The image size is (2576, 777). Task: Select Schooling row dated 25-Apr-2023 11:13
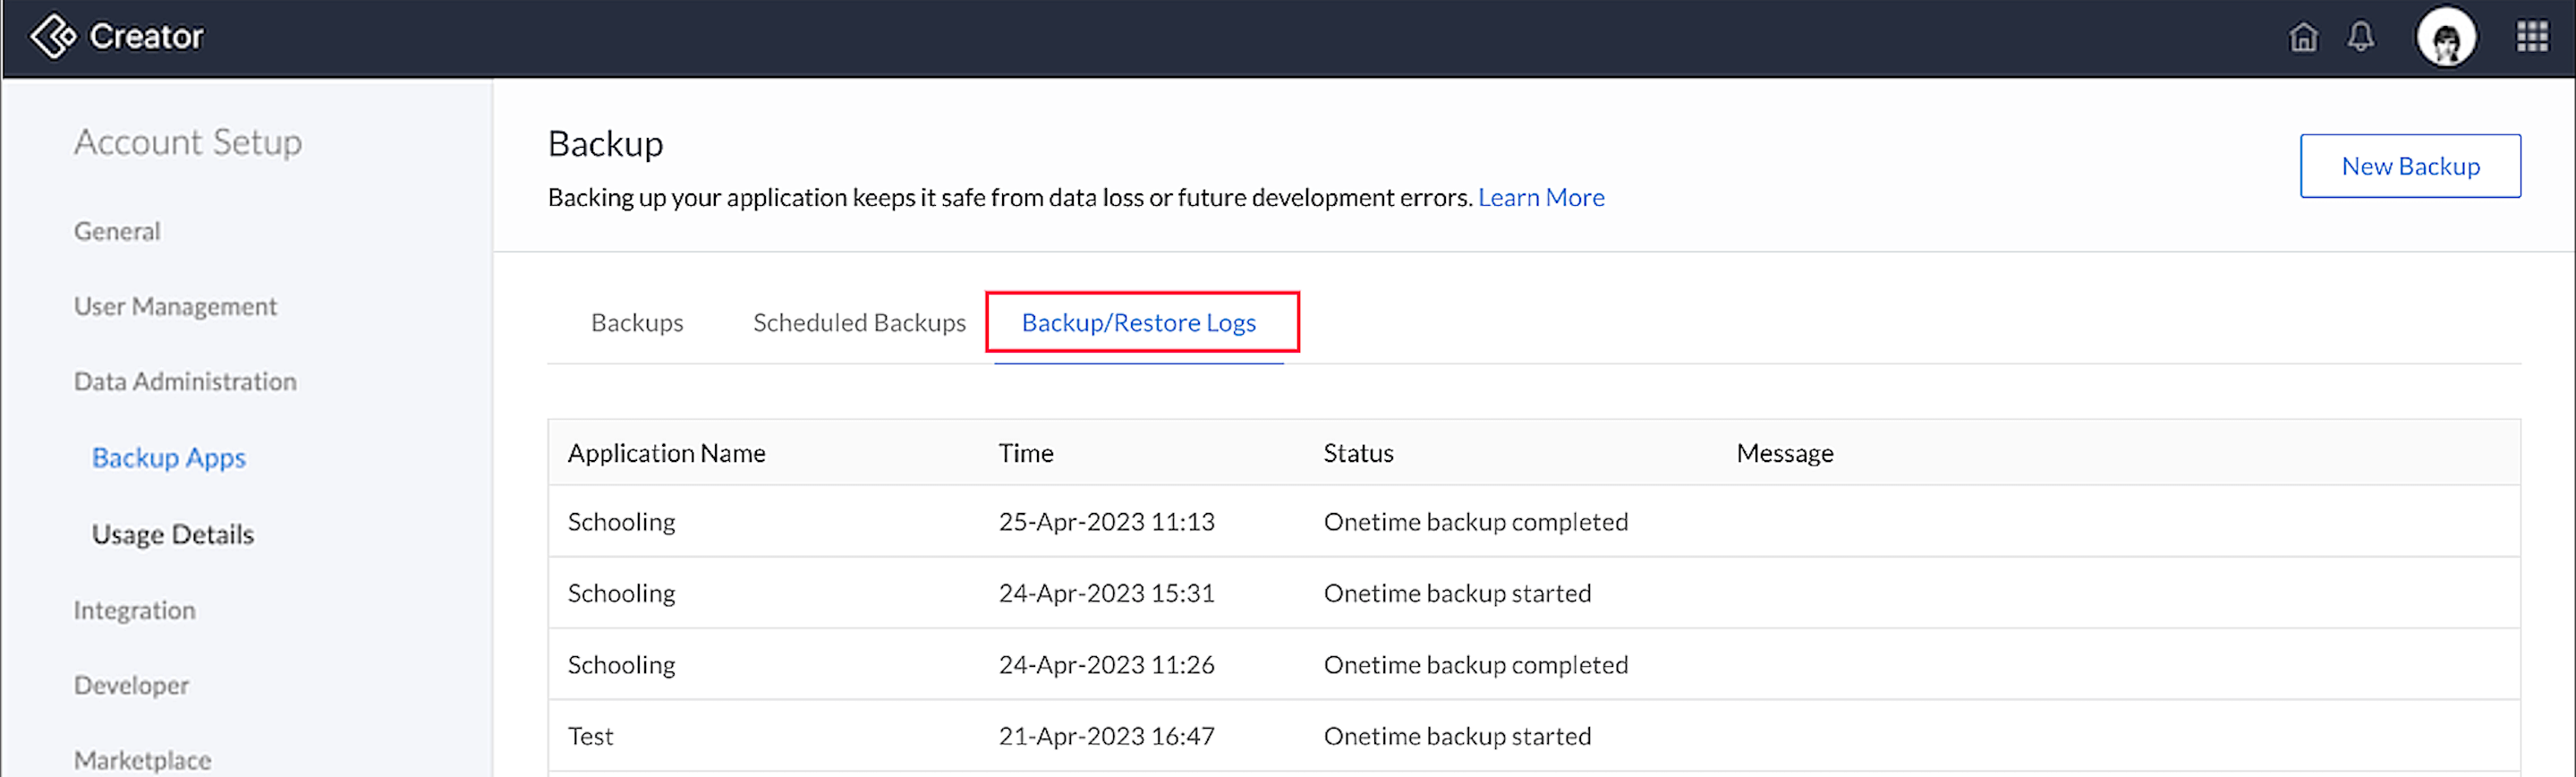pos(1534,521)
